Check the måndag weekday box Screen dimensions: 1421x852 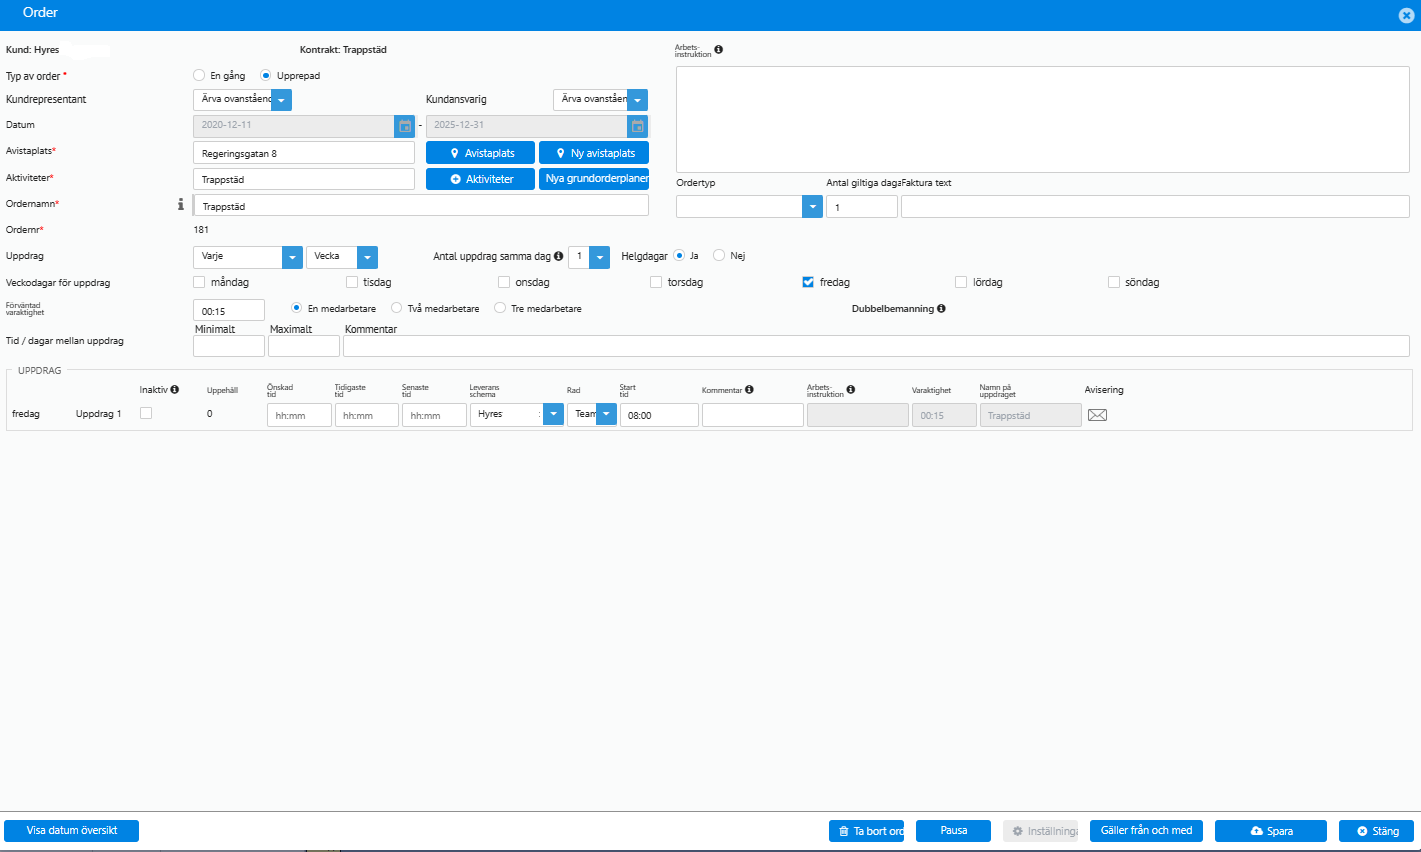coord(199,282)
